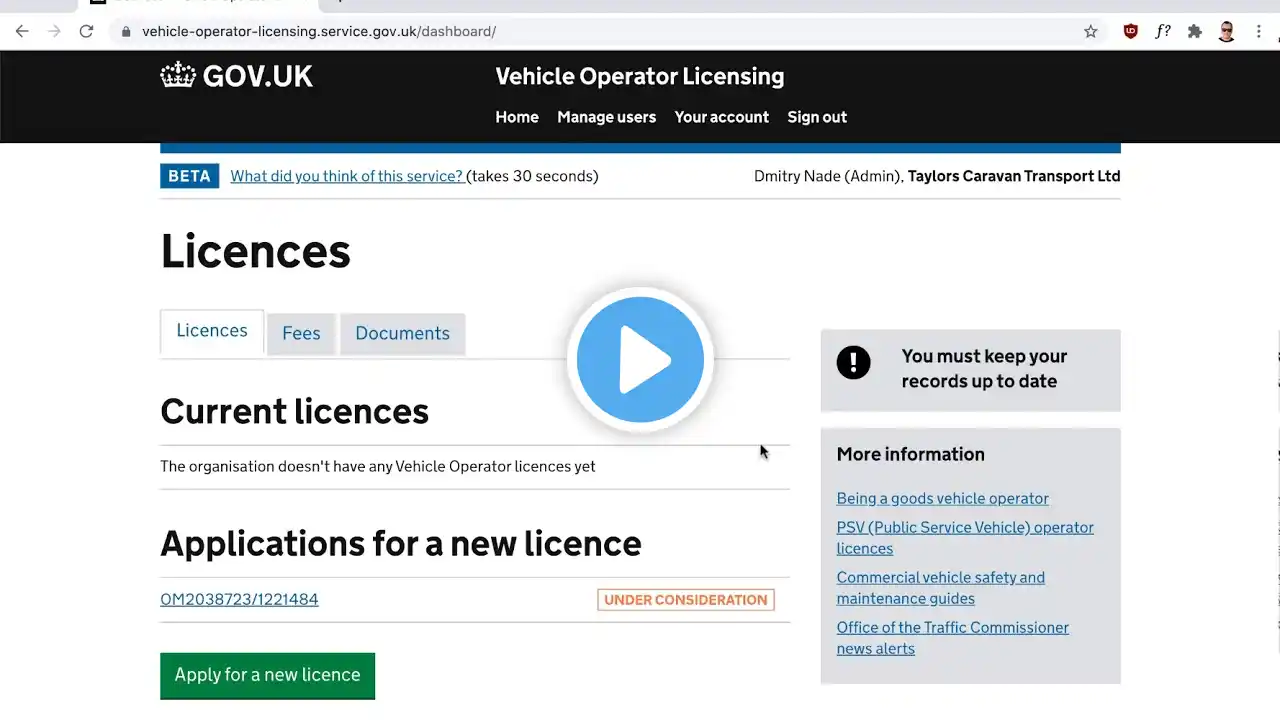Open Chrome three-dot menu

click(x=1258, y=31)
